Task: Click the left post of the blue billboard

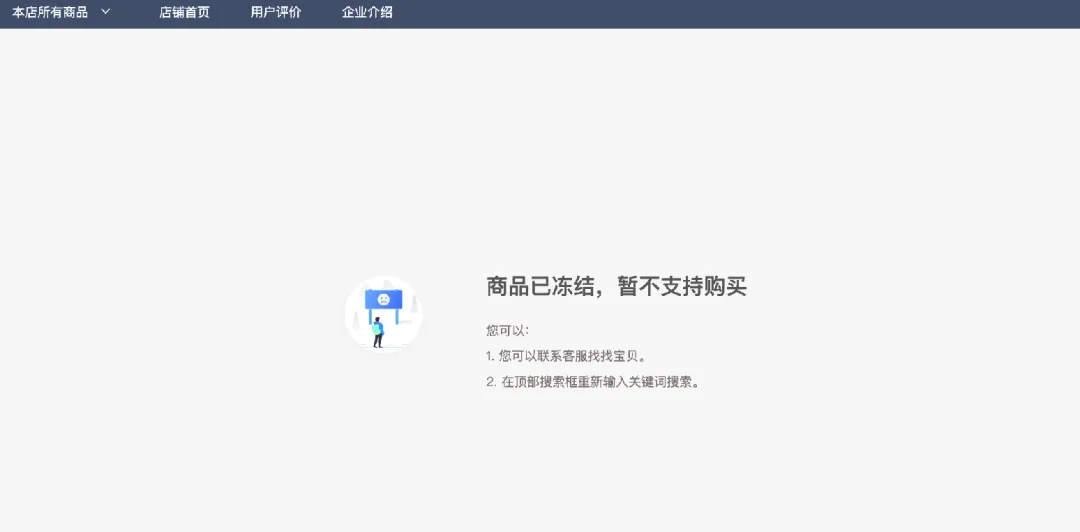Action: tap(370, 316)
